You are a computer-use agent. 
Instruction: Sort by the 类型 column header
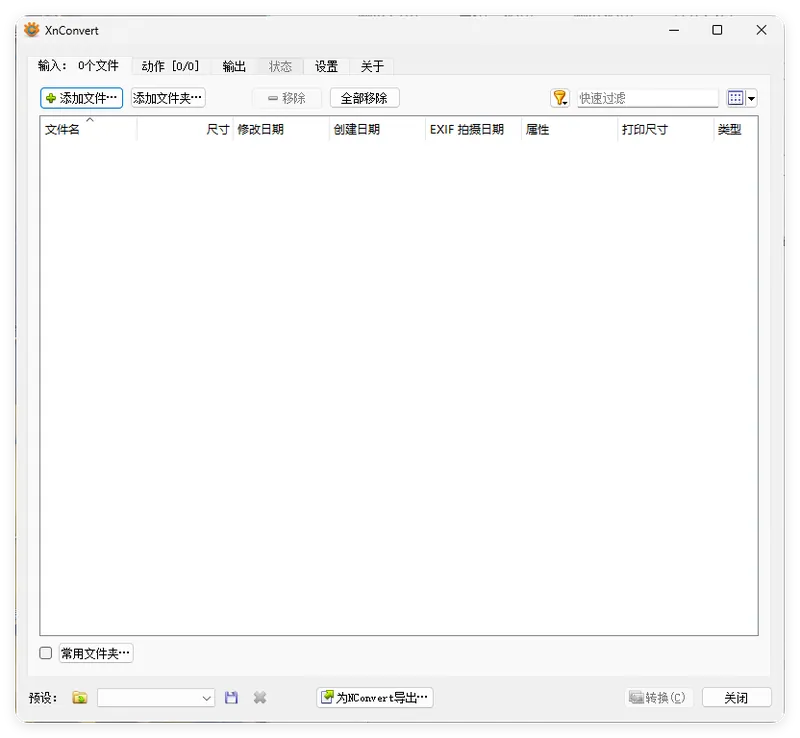click(x=736, y=130)
